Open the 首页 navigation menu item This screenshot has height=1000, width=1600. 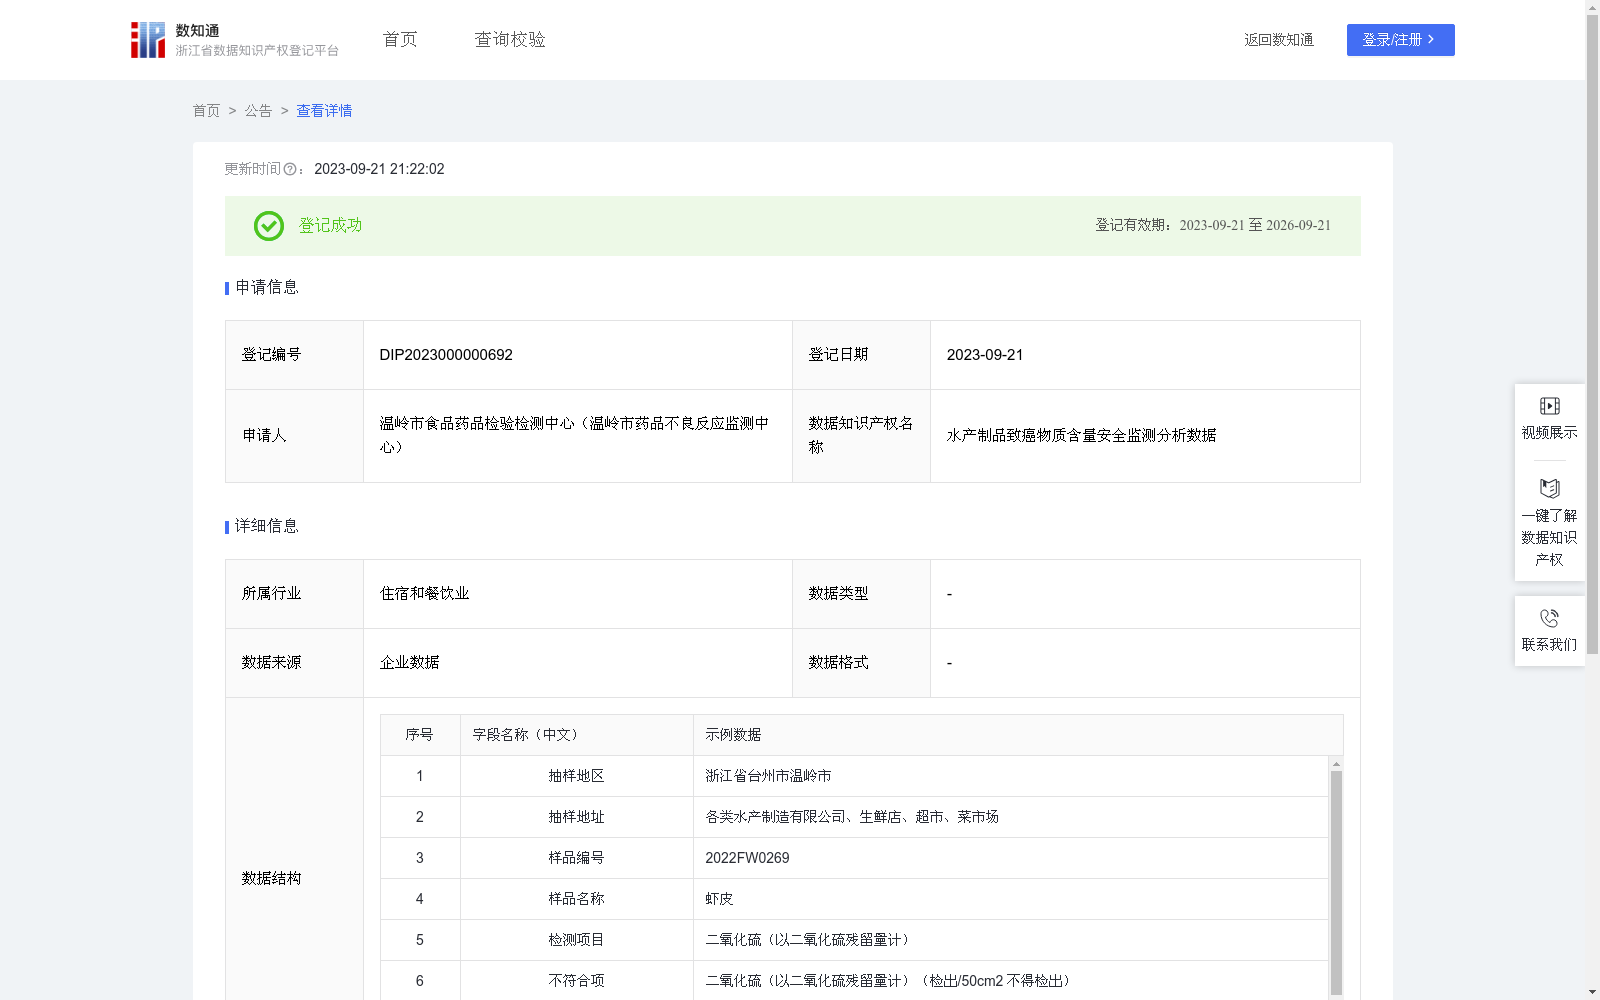(x=400, y=40)
